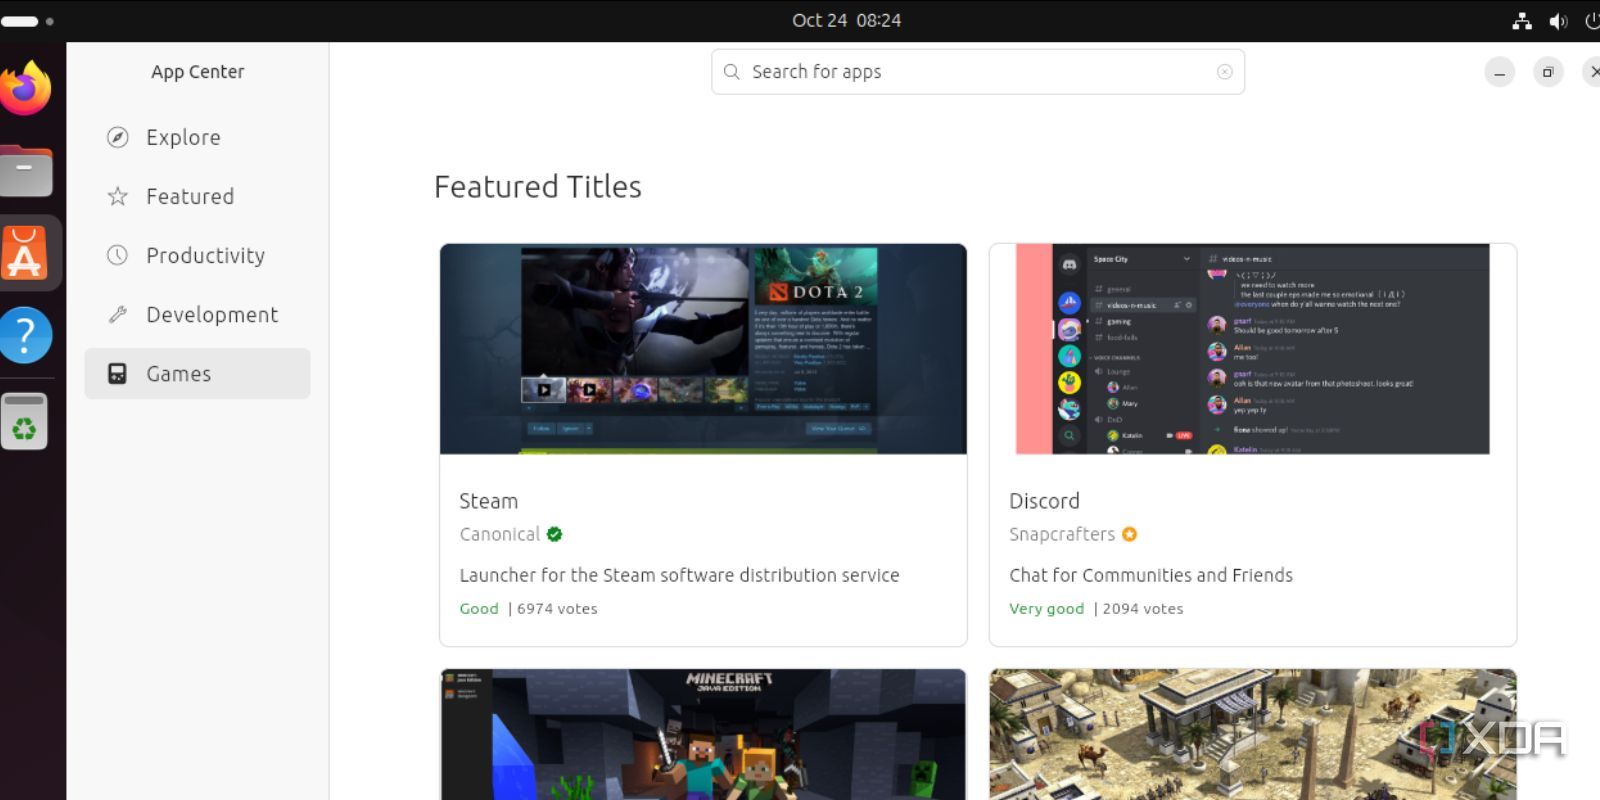Image resolution: width=1600 pixels, height=800 pixels.
Task: Click the volume speaker icon in top bar
Action: pos(1558,20)
